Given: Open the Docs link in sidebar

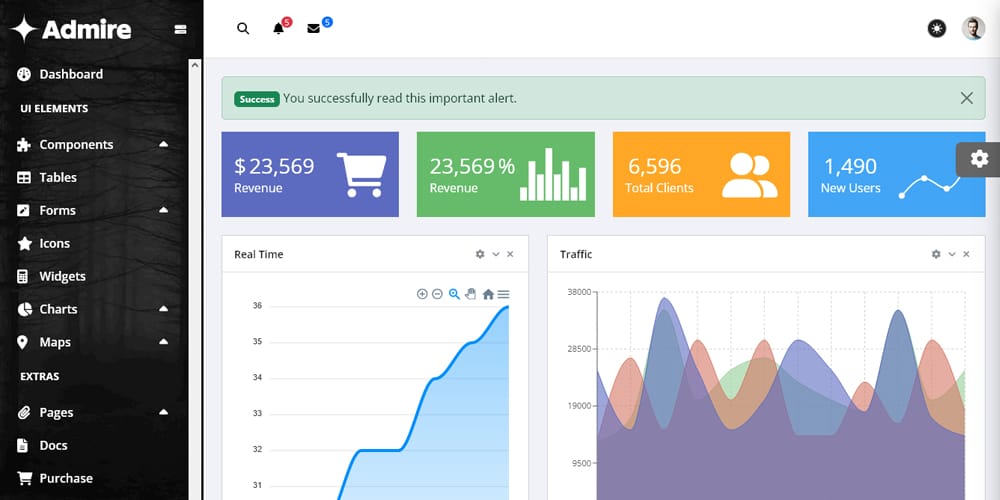Looking at the screenshot, I should coord(53,445).
